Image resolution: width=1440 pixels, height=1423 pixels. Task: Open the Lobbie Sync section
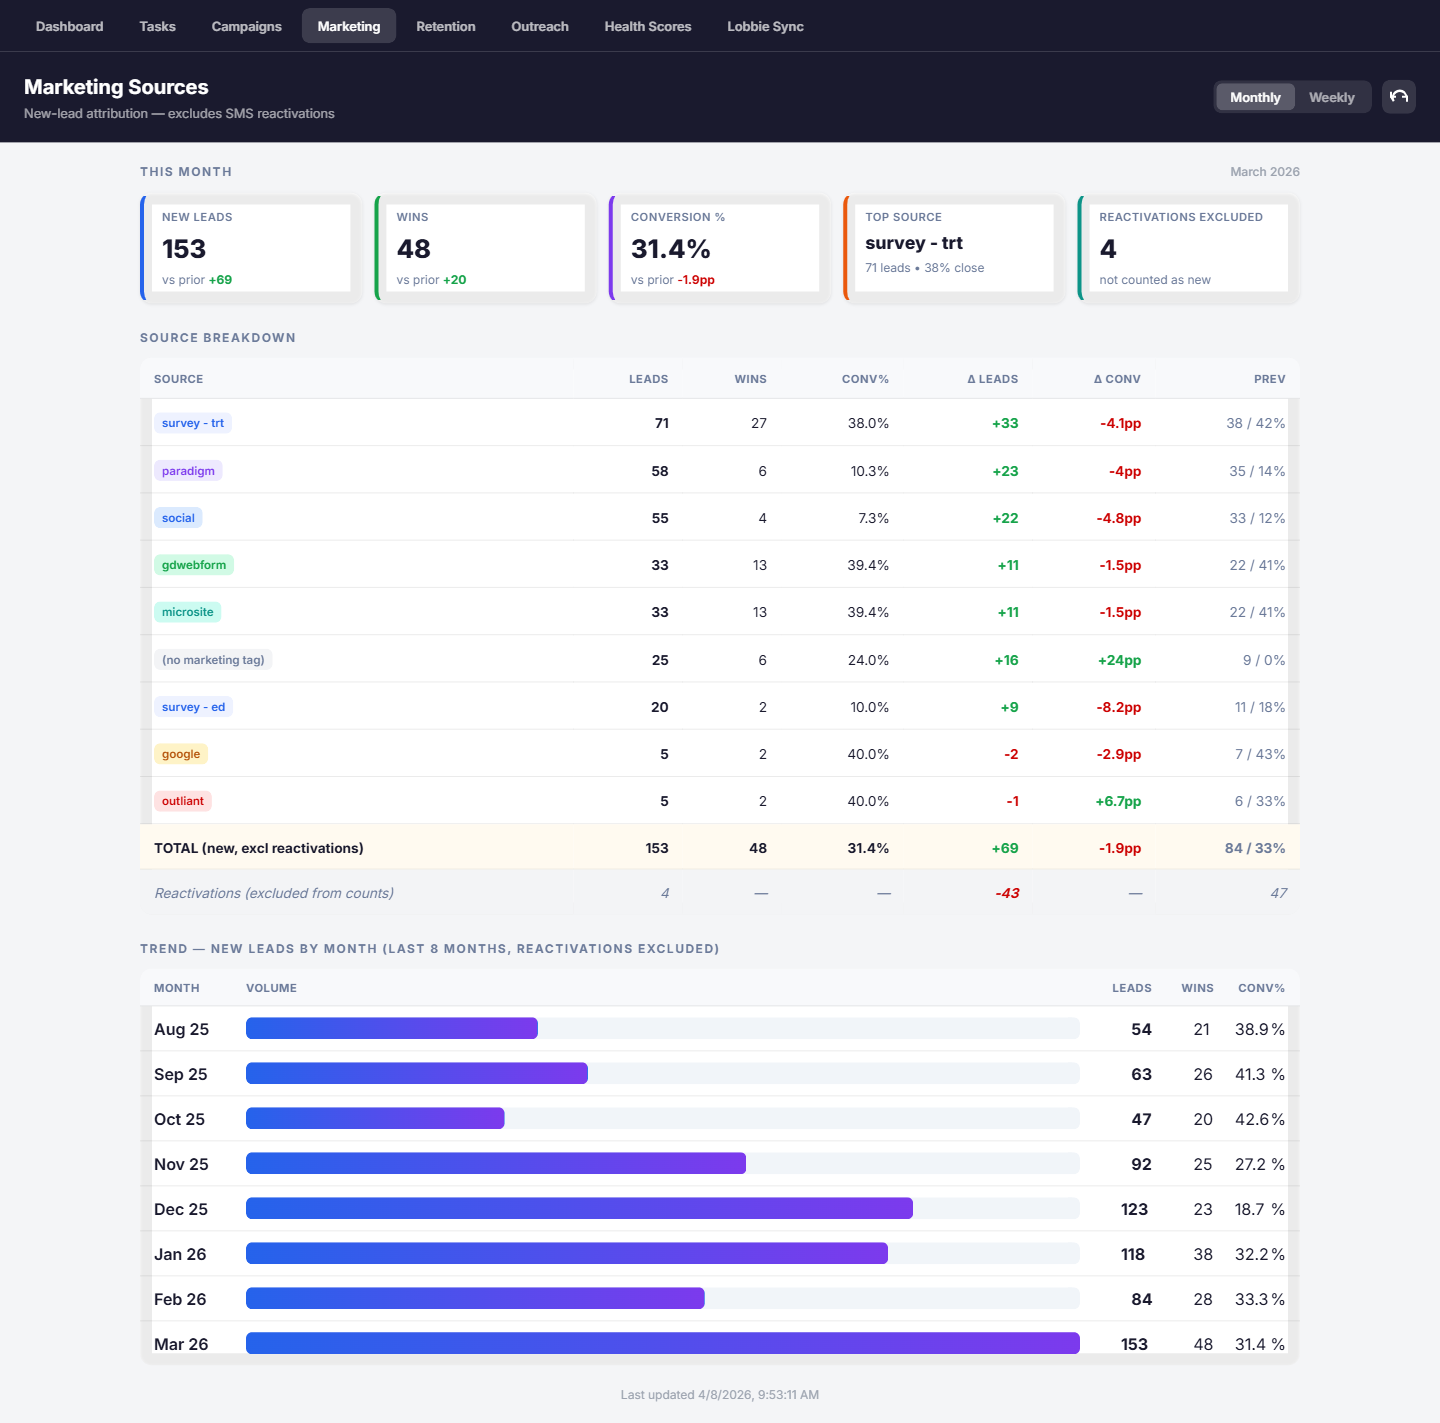click(765, 26)
